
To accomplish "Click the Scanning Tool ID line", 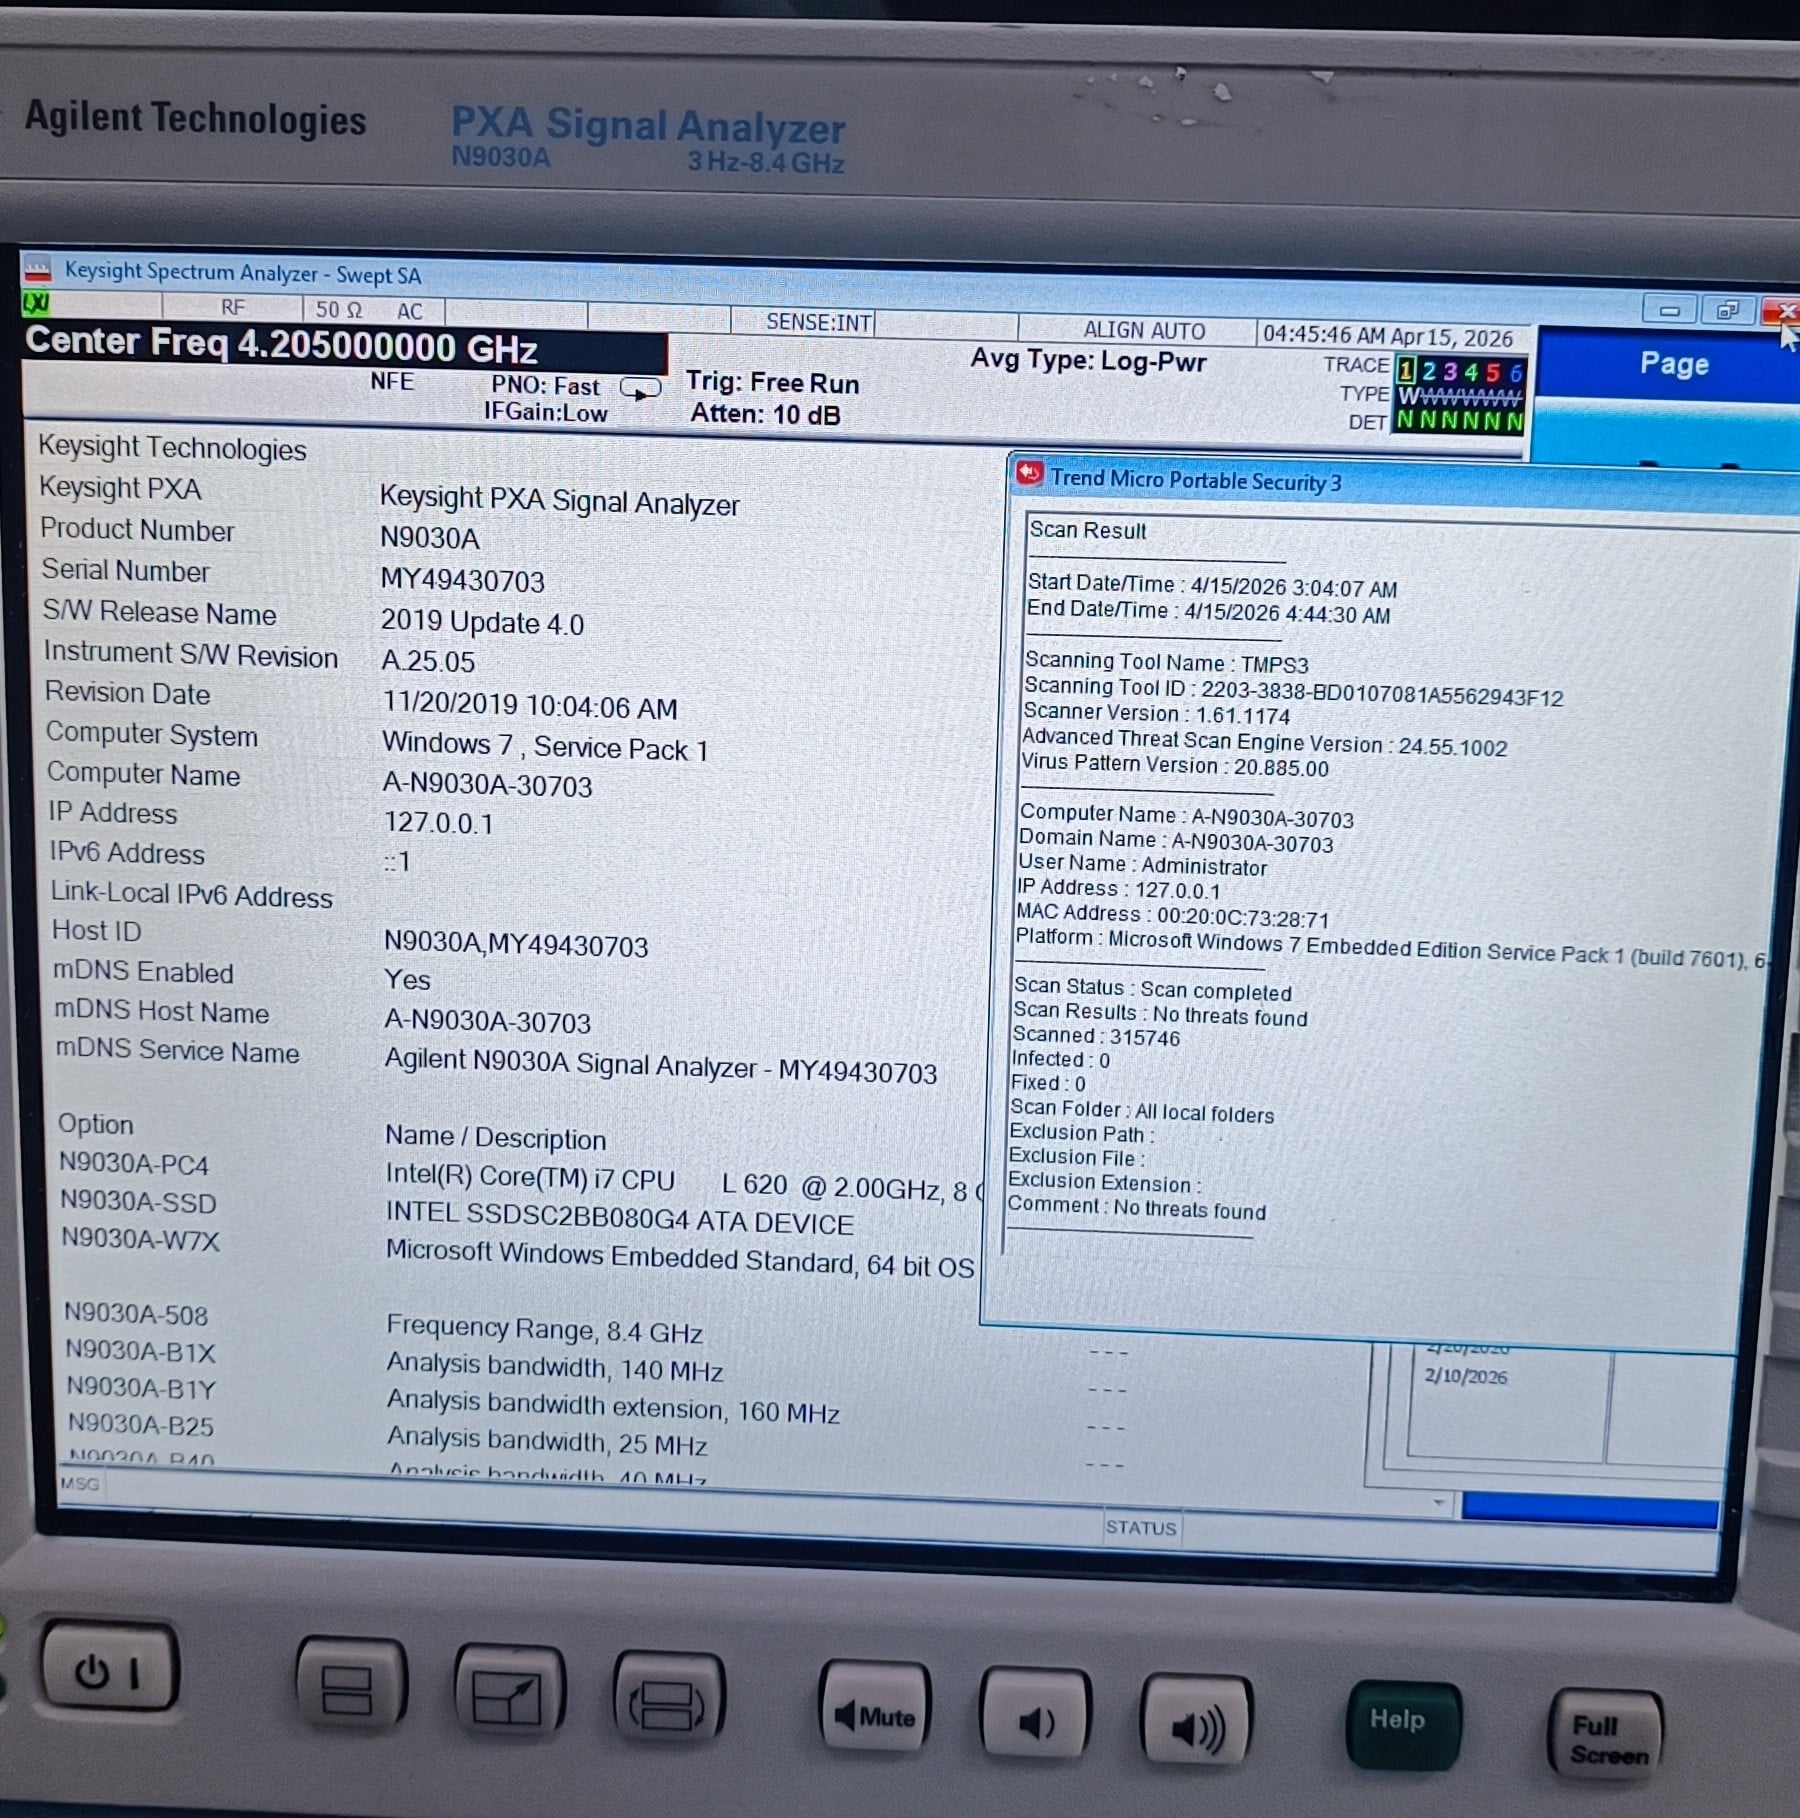I will (x=1293, y=691).
